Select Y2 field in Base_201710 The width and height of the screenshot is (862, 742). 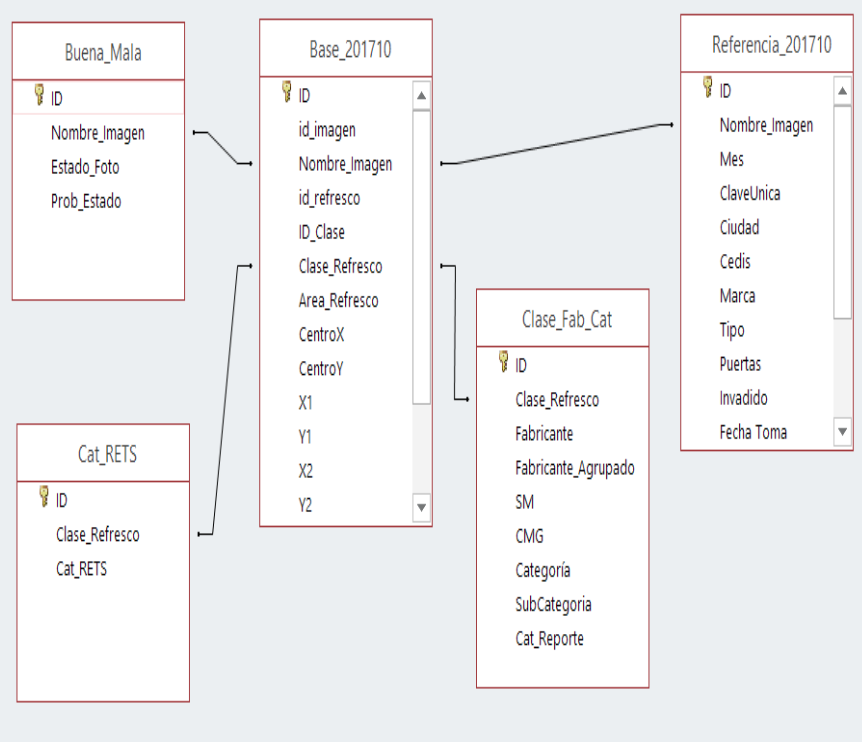coord(305,505)
